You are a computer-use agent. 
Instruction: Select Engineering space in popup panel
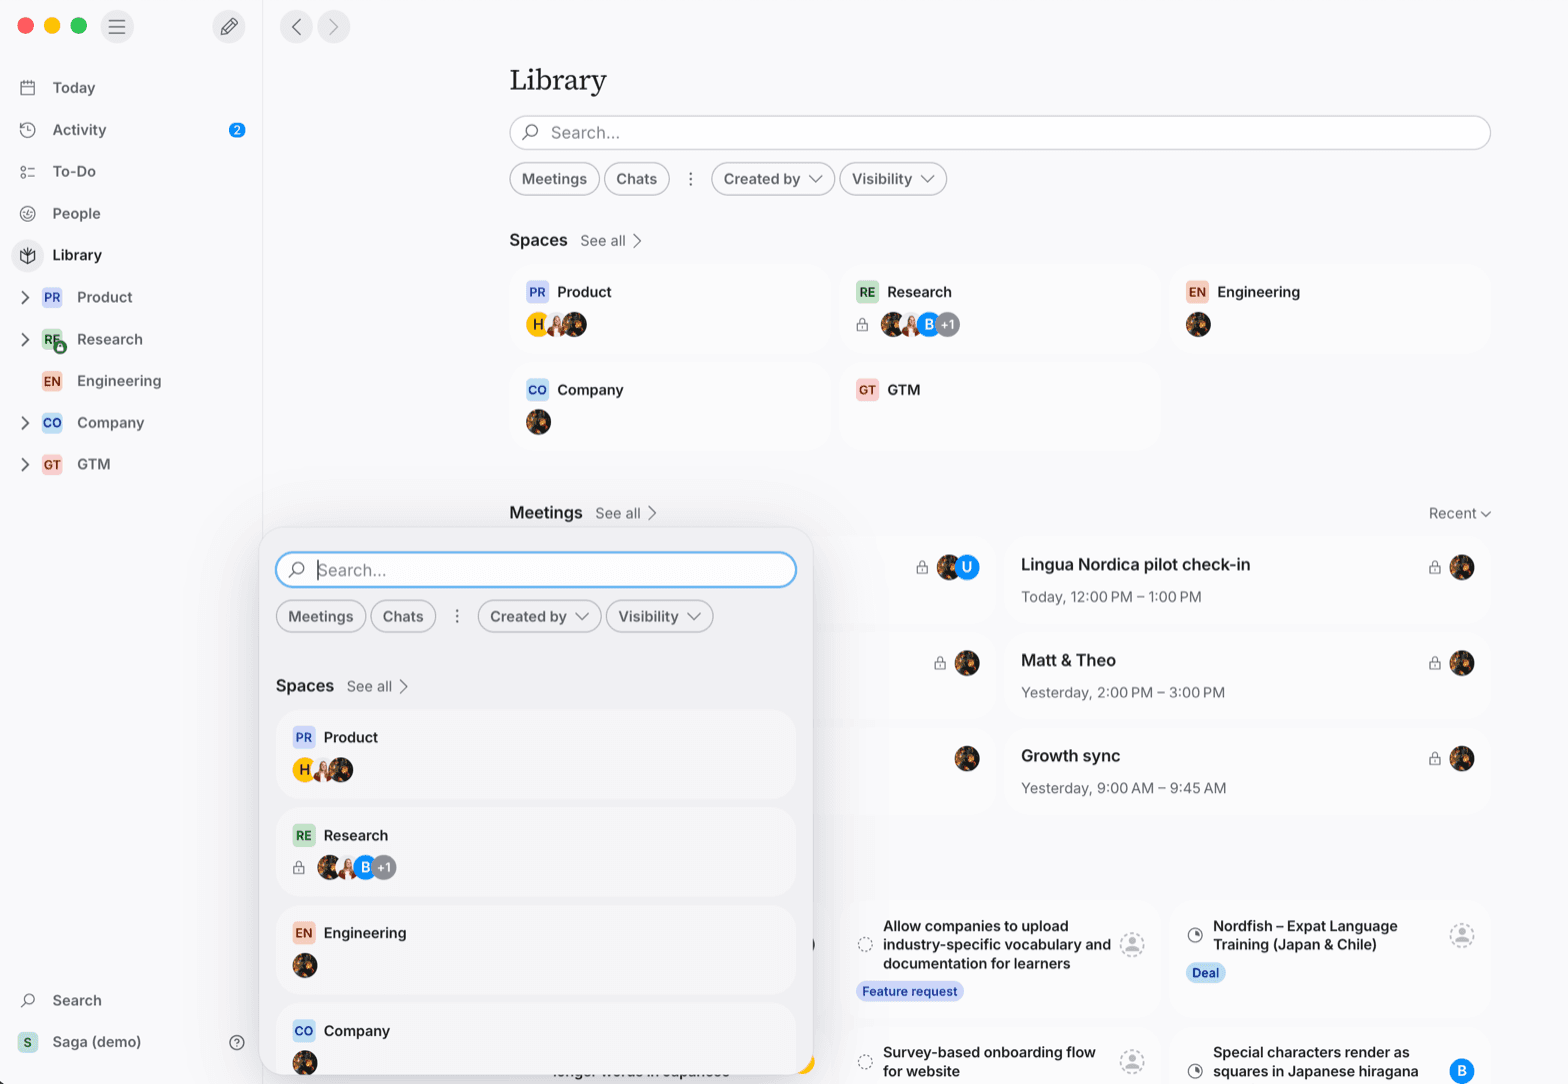[x=536, y=950]
